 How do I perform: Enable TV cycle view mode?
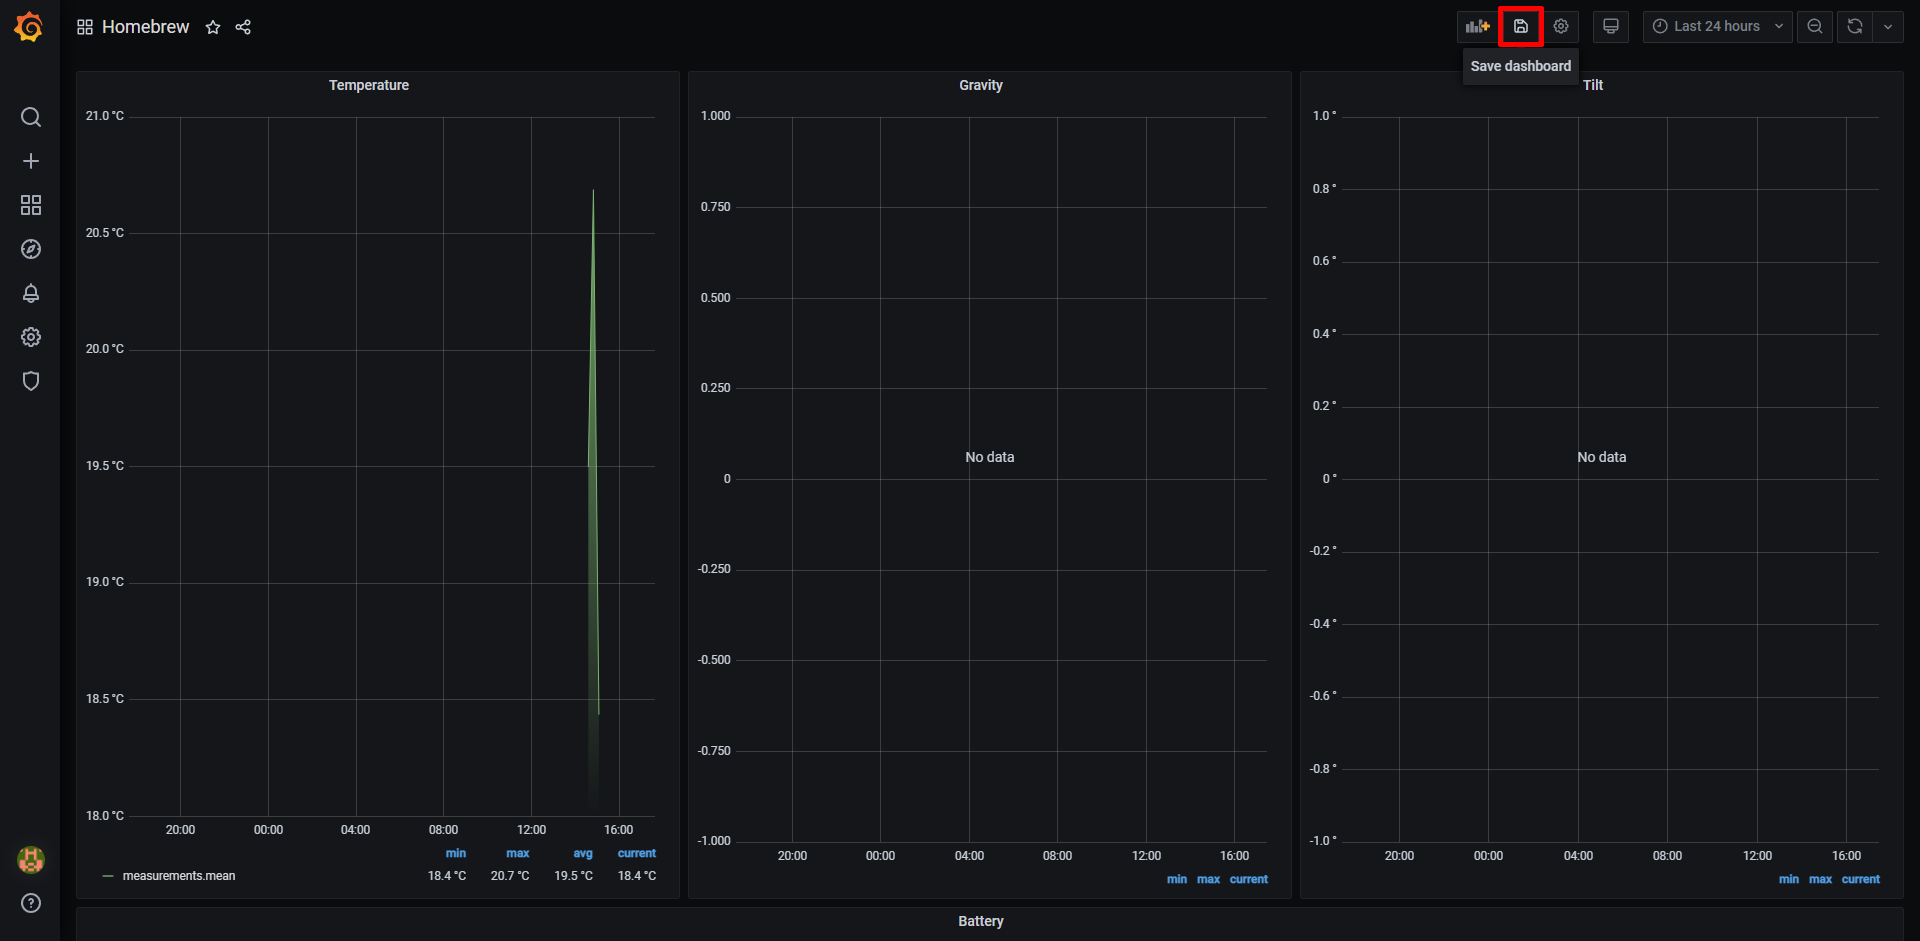tap(1611, 26)
